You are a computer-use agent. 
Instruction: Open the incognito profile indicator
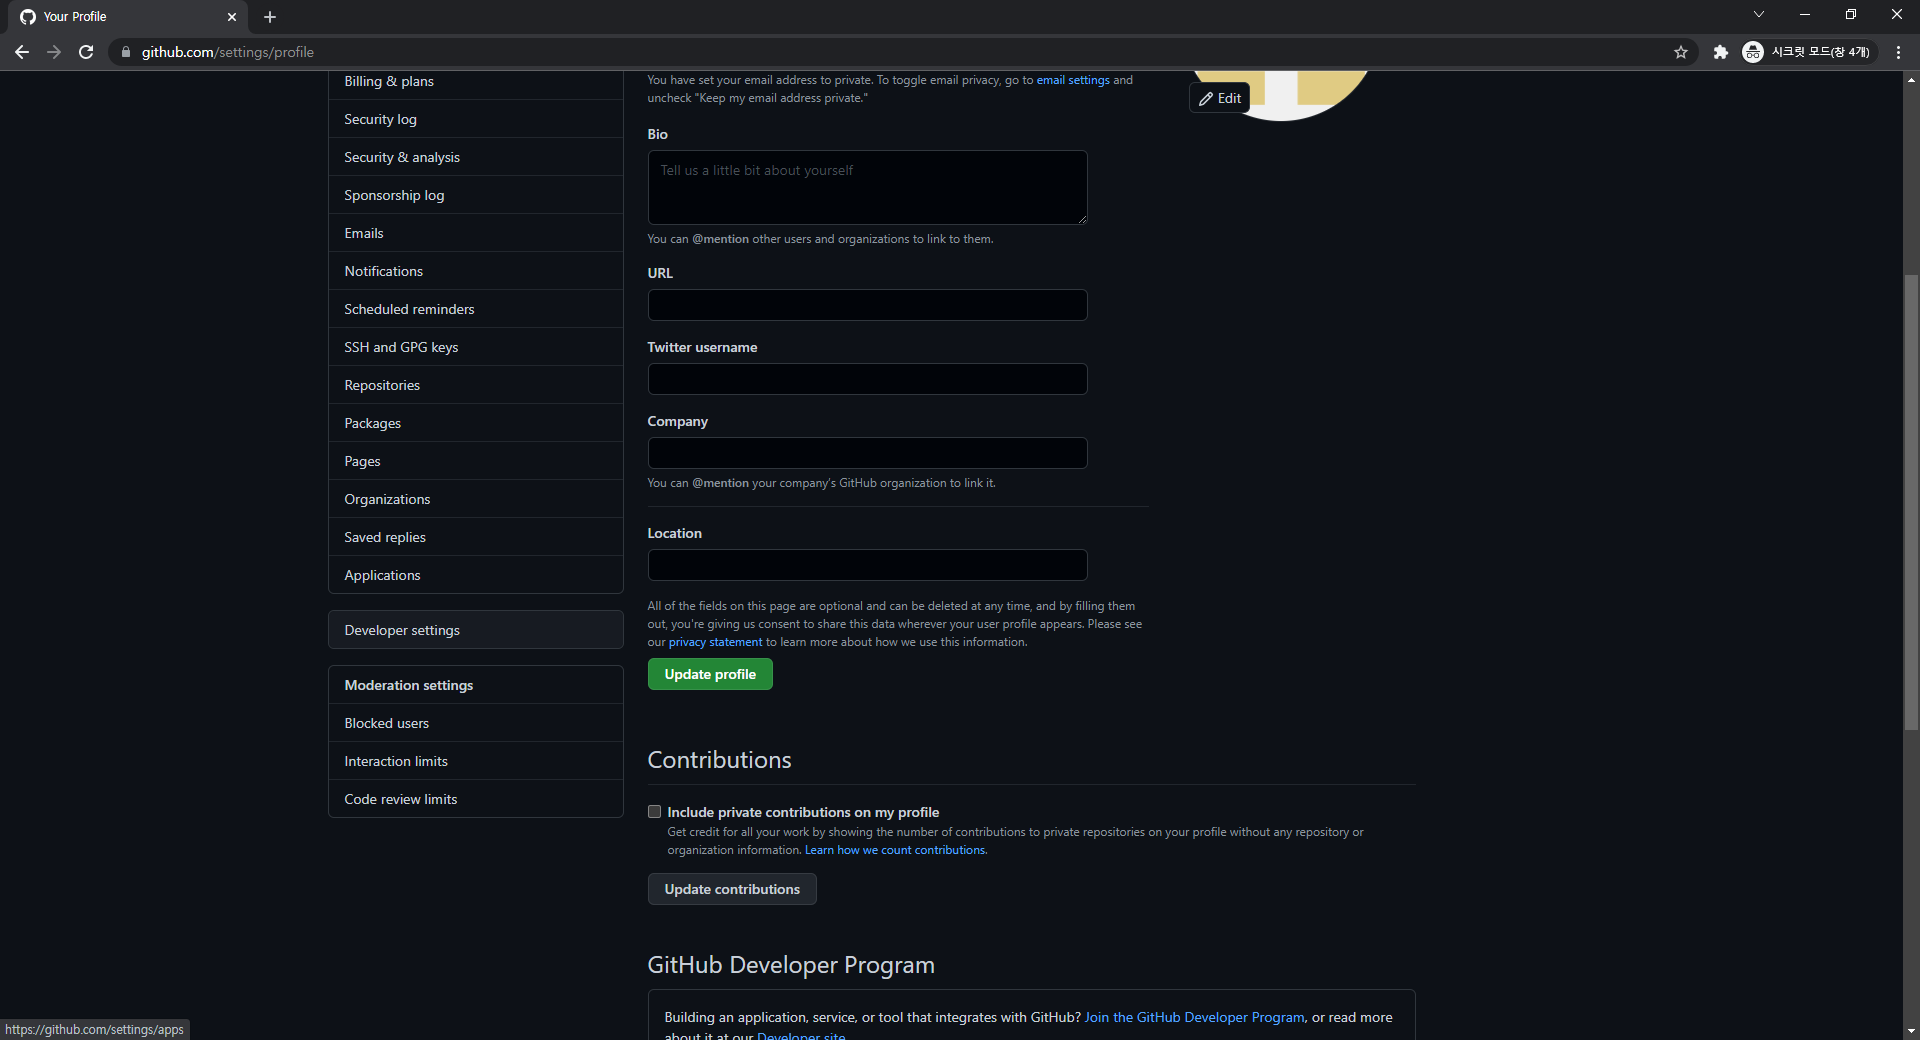[x=1807, y=52]
